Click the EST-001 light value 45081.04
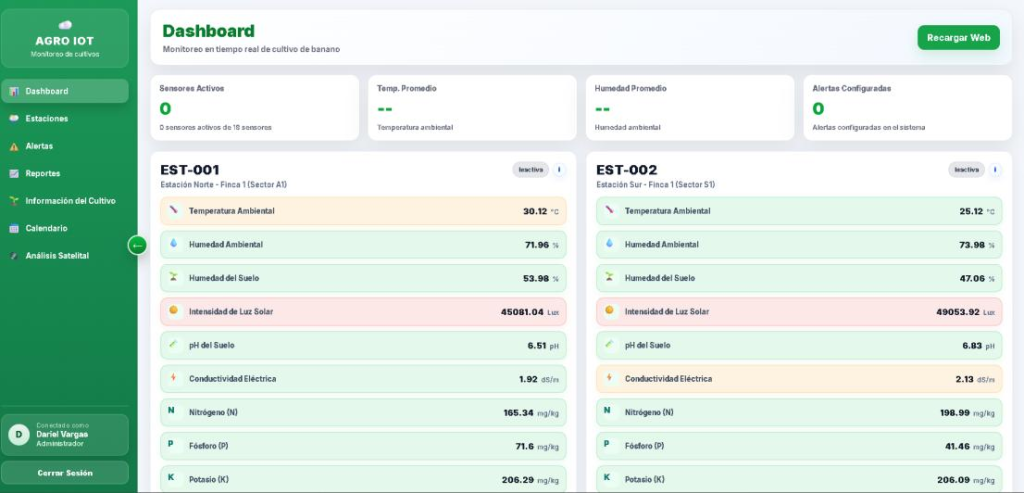The width and height of the screenshot is (1024, 493). tap(522, 312)
